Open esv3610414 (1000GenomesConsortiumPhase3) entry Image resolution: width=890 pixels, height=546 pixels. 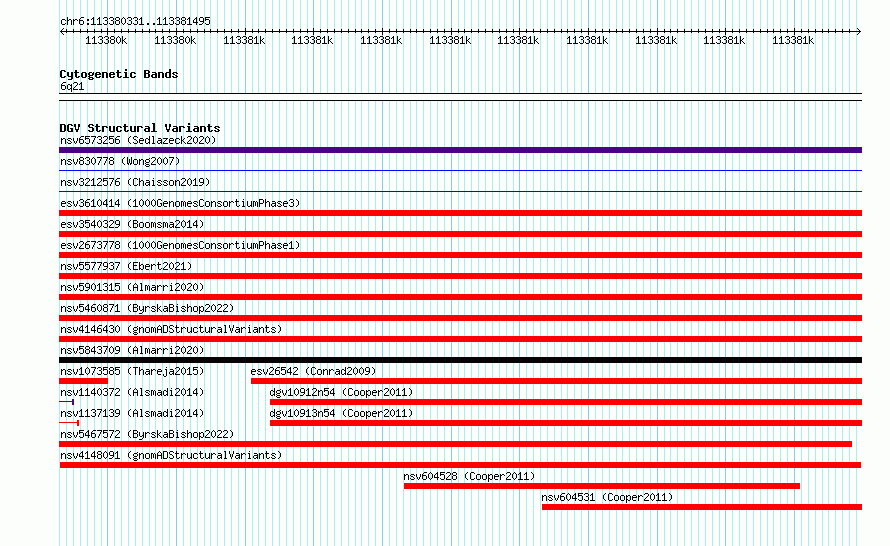180,203
